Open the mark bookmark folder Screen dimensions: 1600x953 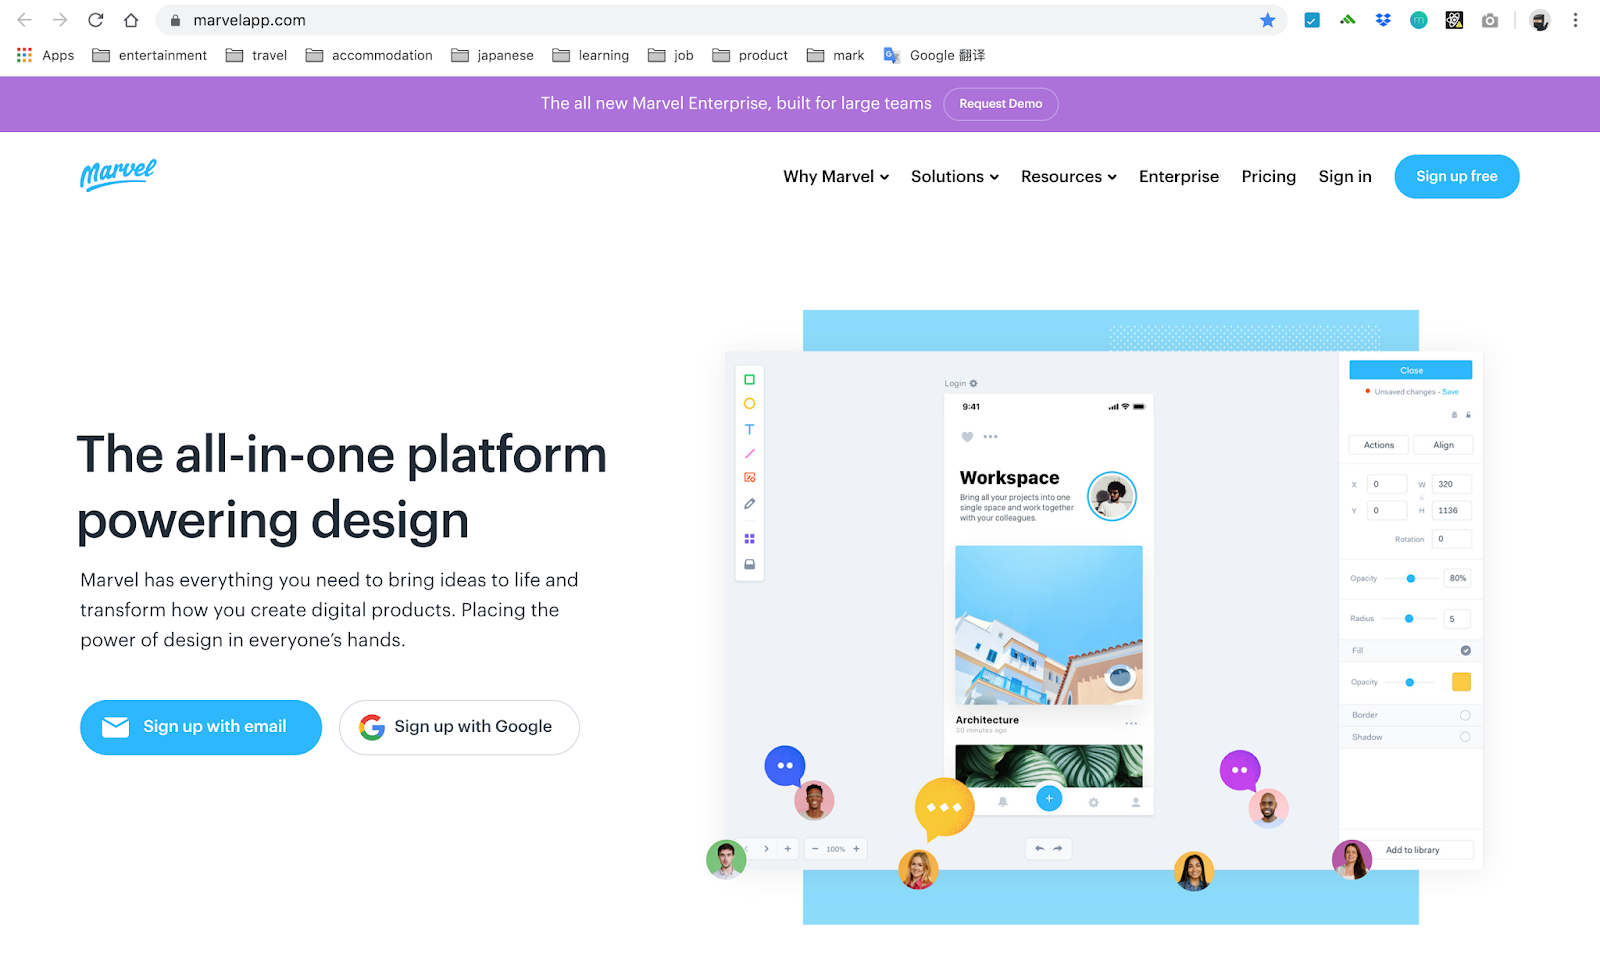point(836,55)
